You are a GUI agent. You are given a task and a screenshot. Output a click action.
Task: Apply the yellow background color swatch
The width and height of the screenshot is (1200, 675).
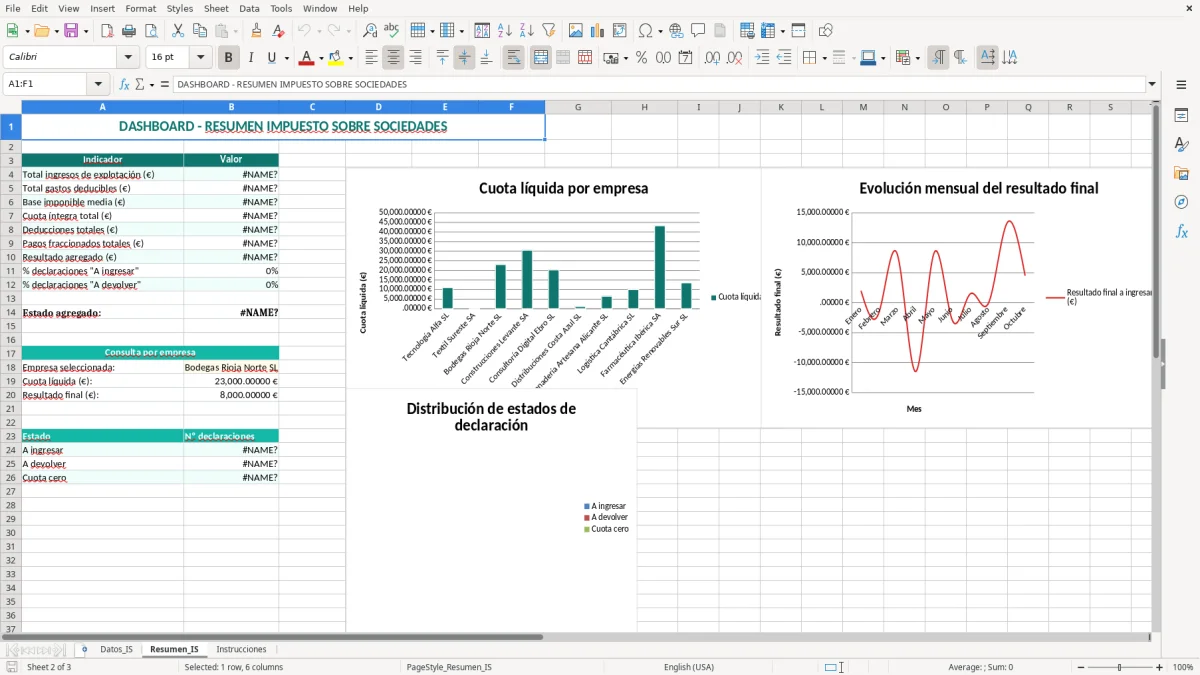336,58
